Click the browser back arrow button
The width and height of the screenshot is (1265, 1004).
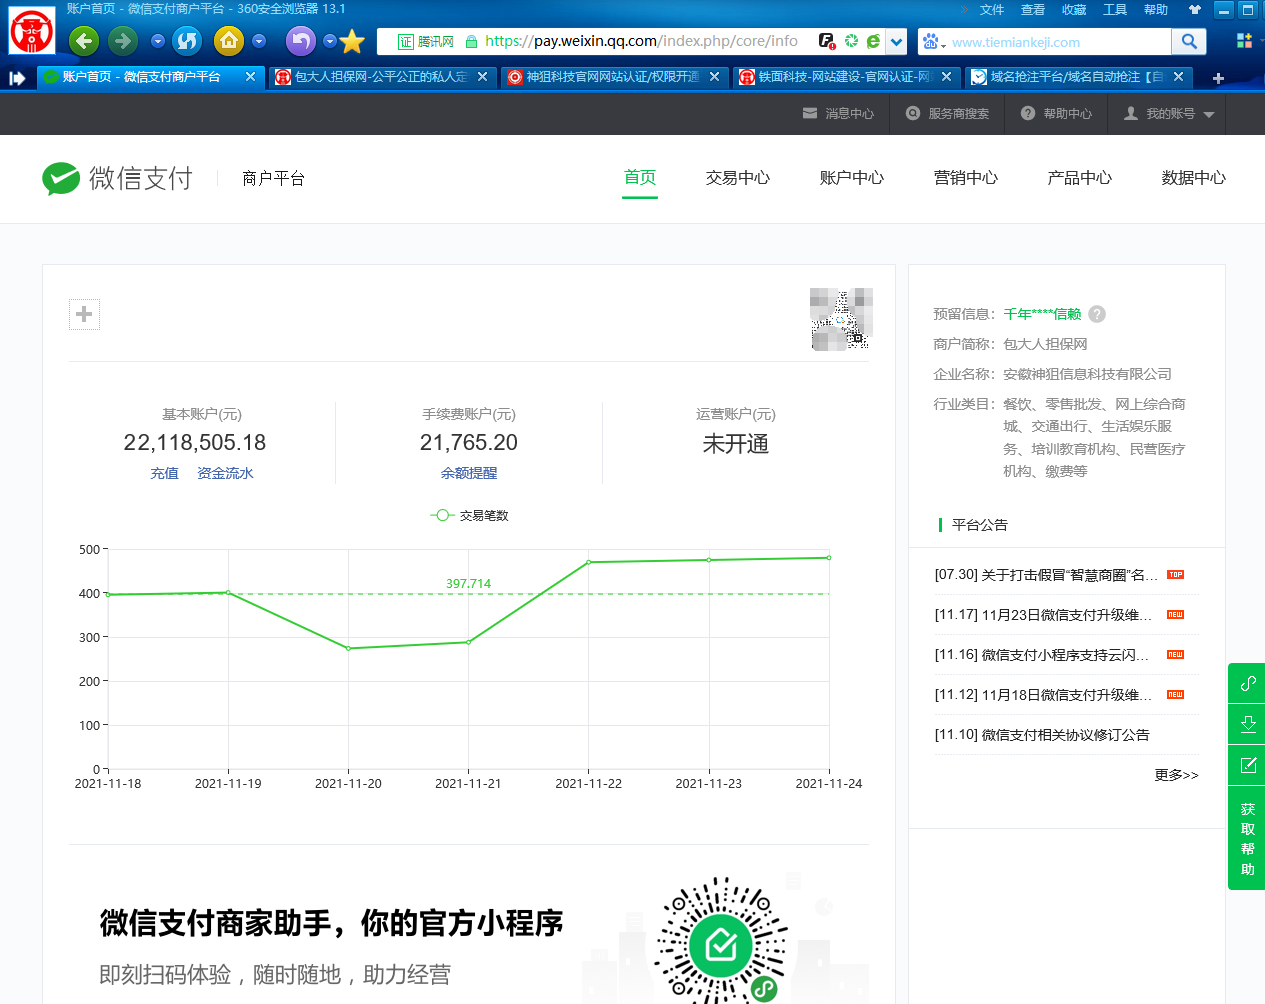click(84, 41)
